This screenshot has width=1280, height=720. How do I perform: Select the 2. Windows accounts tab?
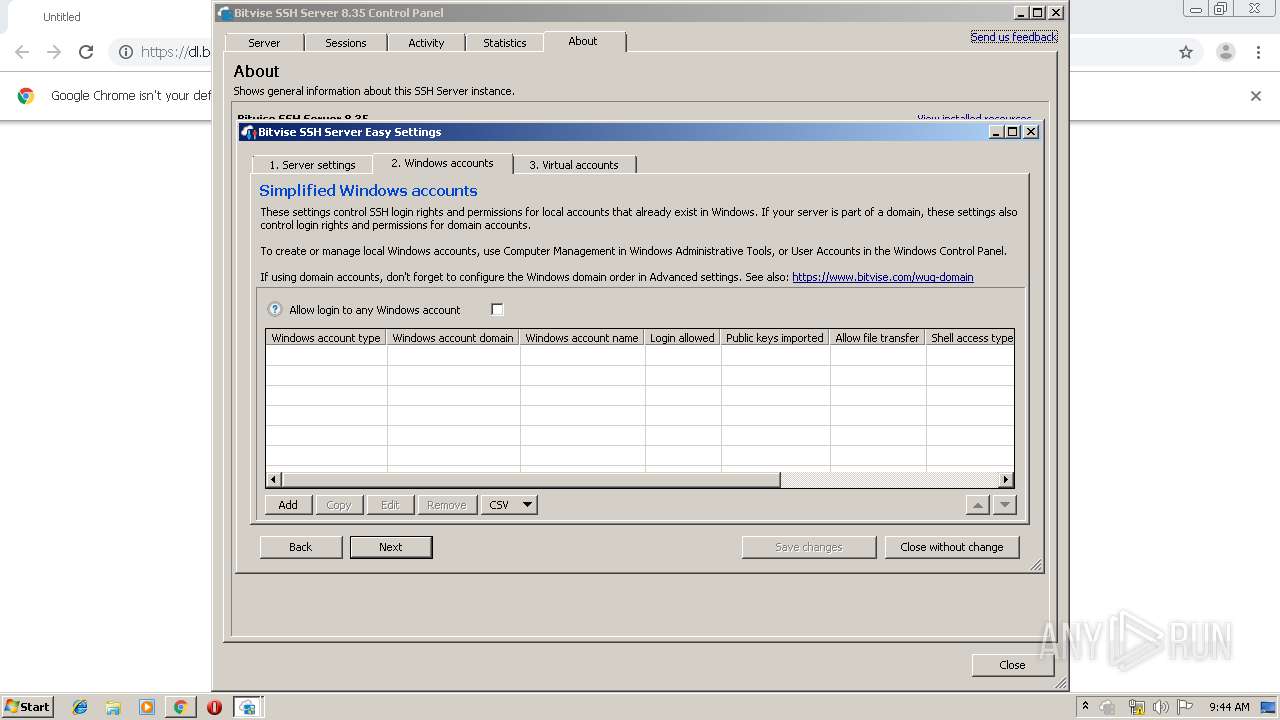(442, 163)
